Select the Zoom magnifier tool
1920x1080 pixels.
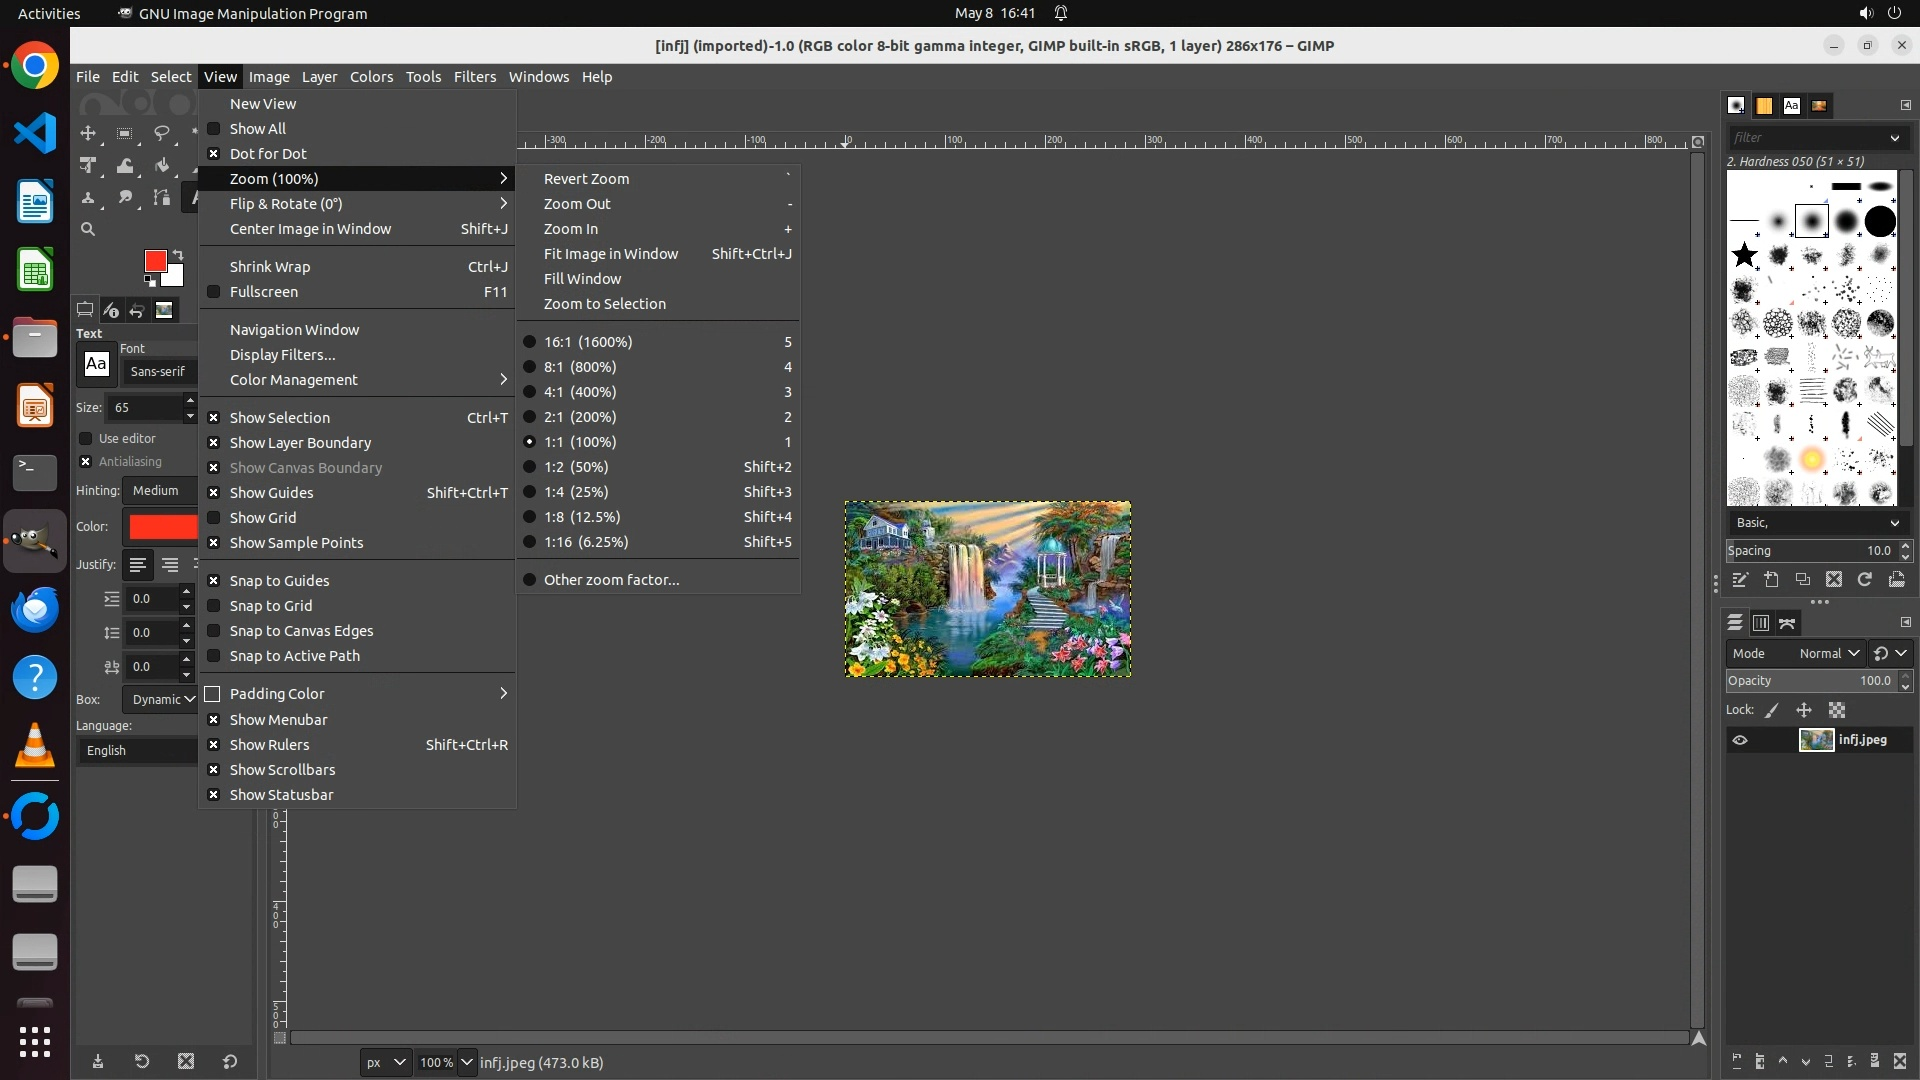88,229
